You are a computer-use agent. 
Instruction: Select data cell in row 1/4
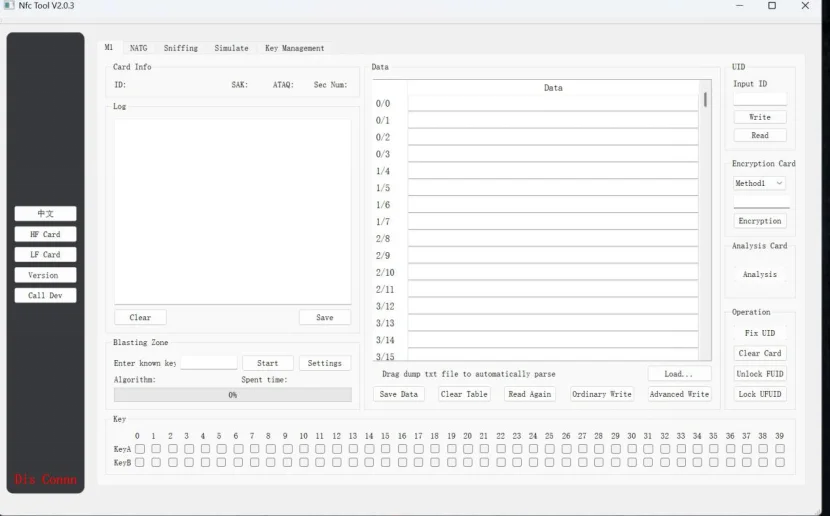[x=553, y=171]
